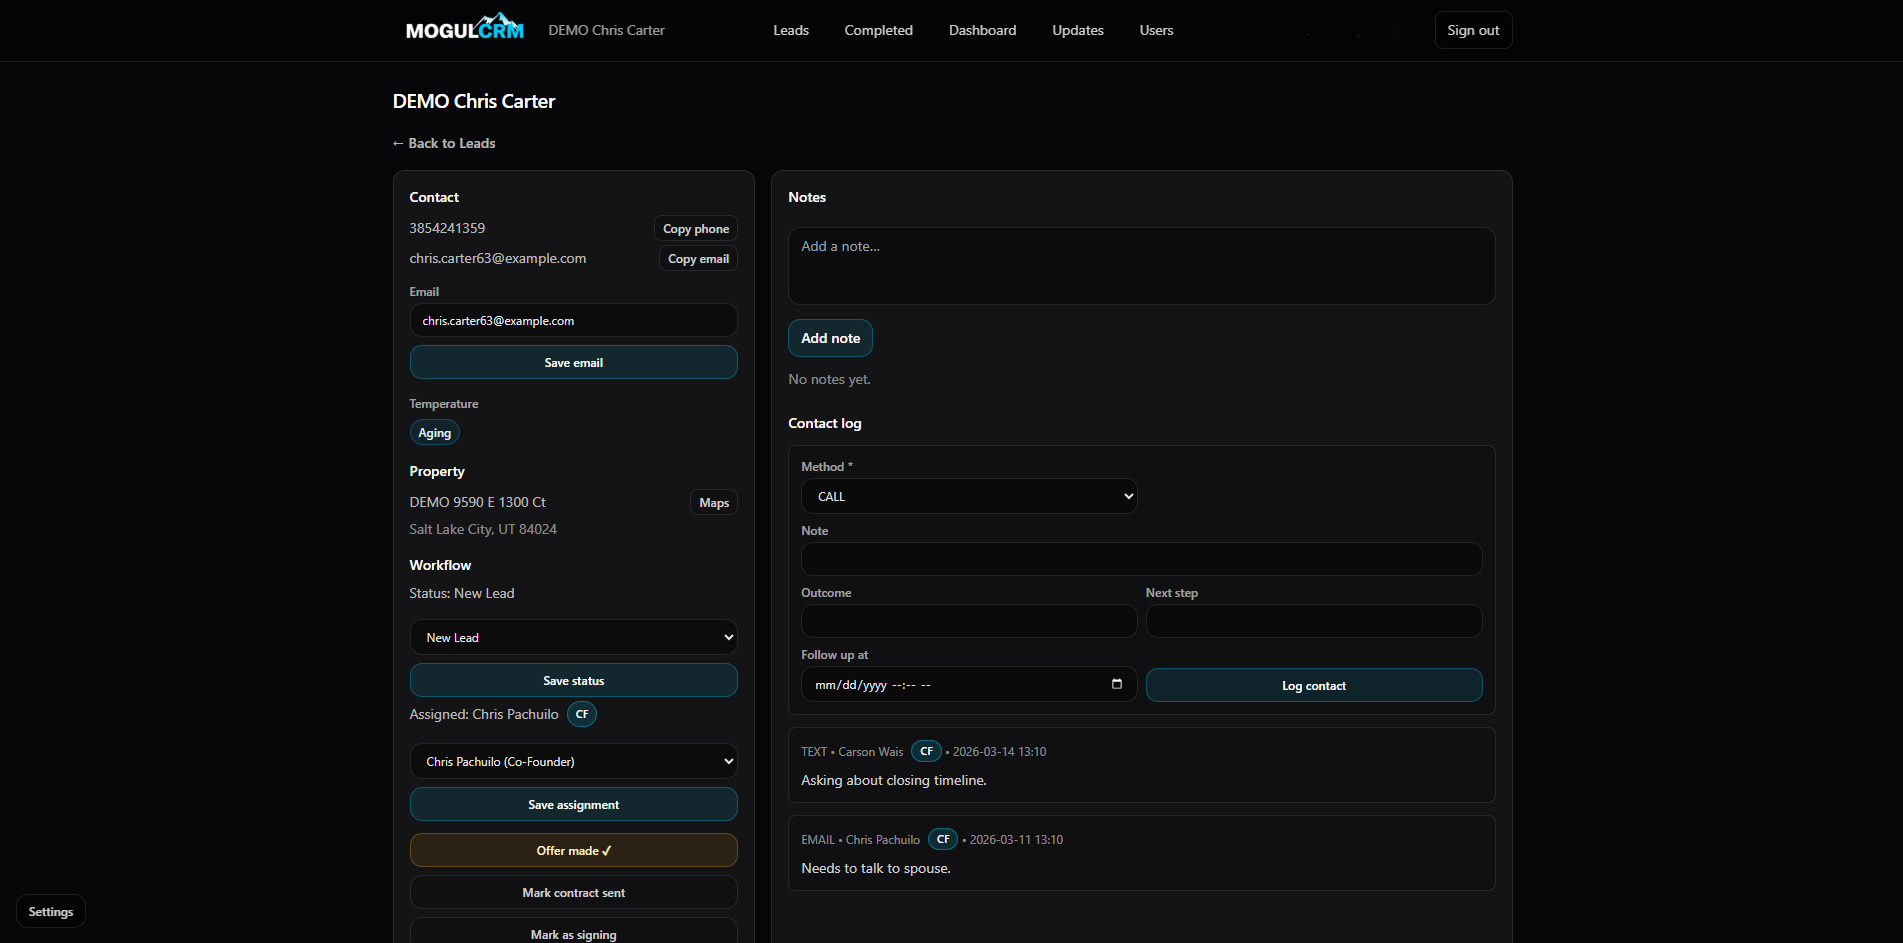Click Copy email next to the email address

[697, 258]
